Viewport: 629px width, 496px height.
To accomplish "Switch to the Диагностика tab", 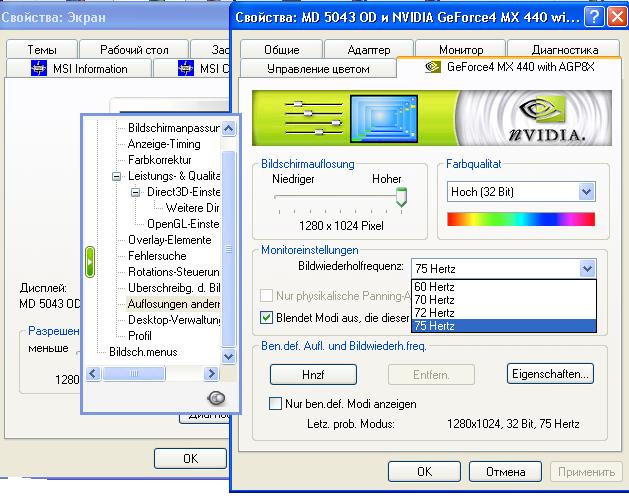I will click(564, 50).
